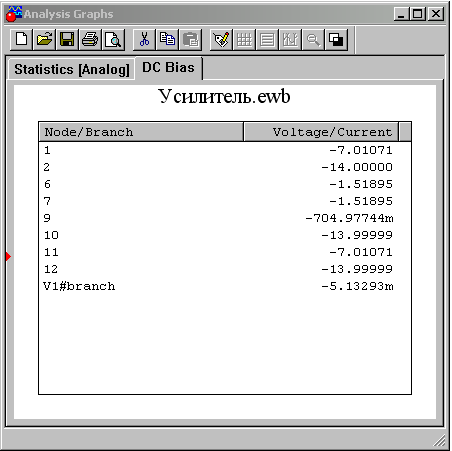Click the Analysis Graphs title bar app icon
The image size is (452, 451).
point(14,14)
